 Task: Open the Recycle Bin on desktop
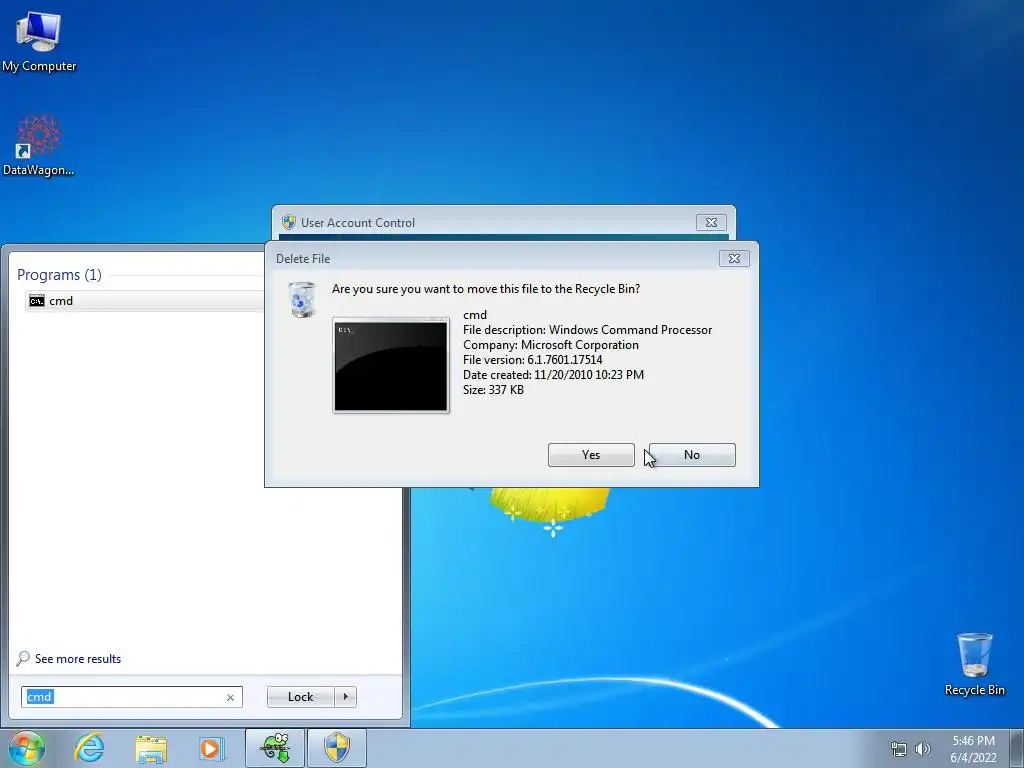pos(974,664)
